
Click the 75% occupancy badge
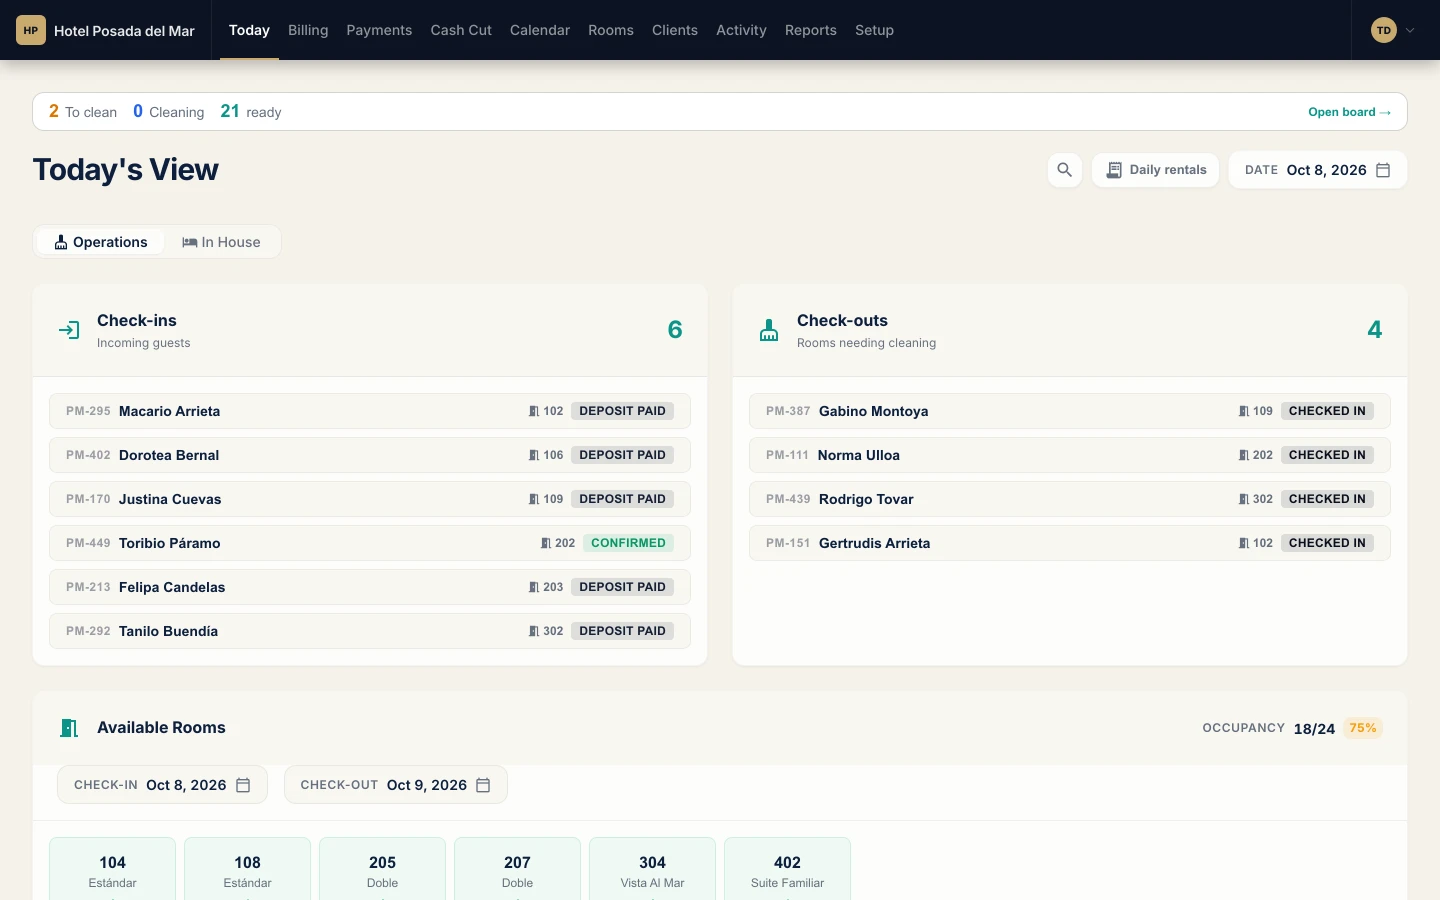[1363, 728]
